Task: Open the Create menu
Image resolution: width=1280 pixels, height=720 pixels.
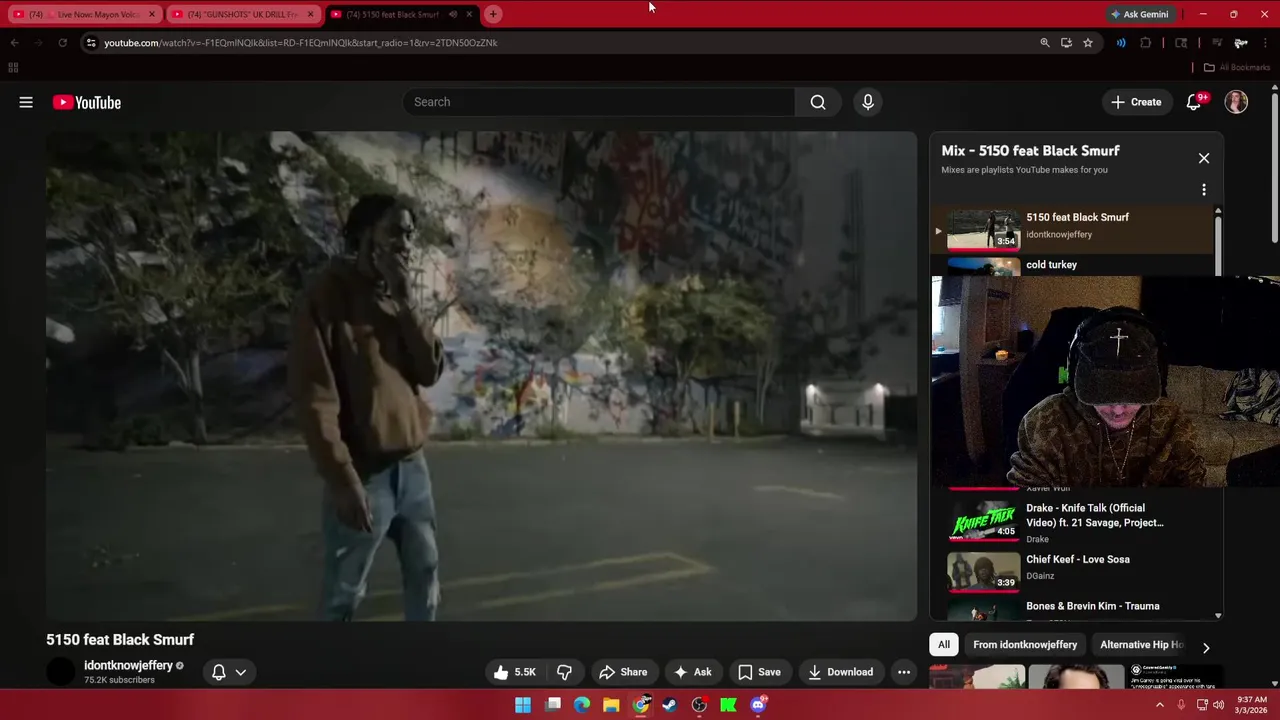Action: point(1136,102)
